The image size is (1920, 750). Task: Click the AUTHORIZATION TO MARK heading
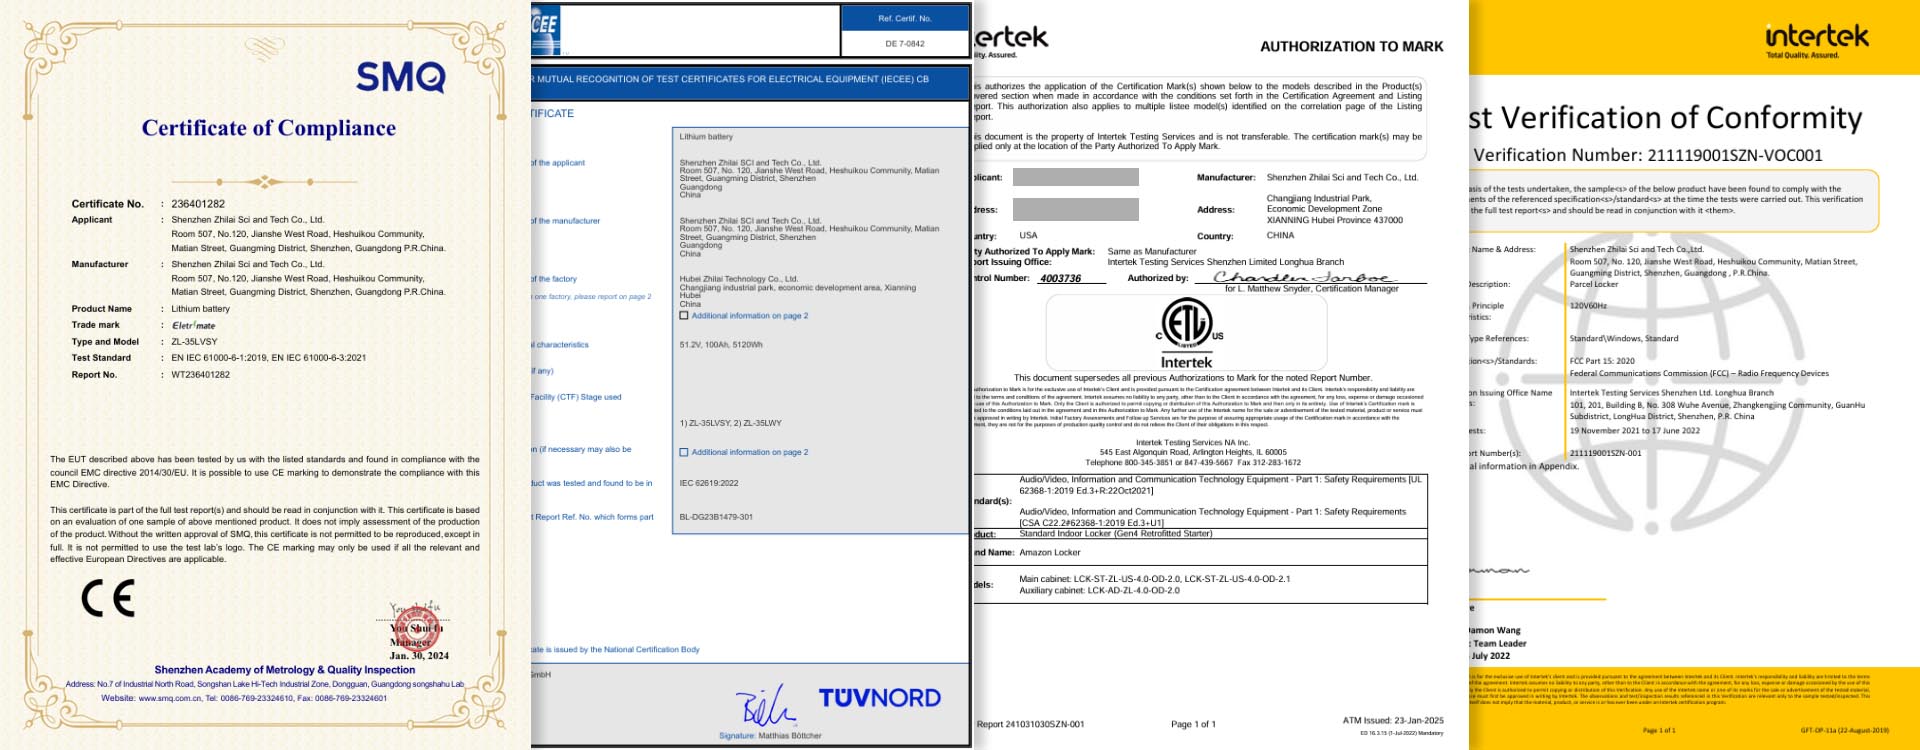[x=1351, y=46]
